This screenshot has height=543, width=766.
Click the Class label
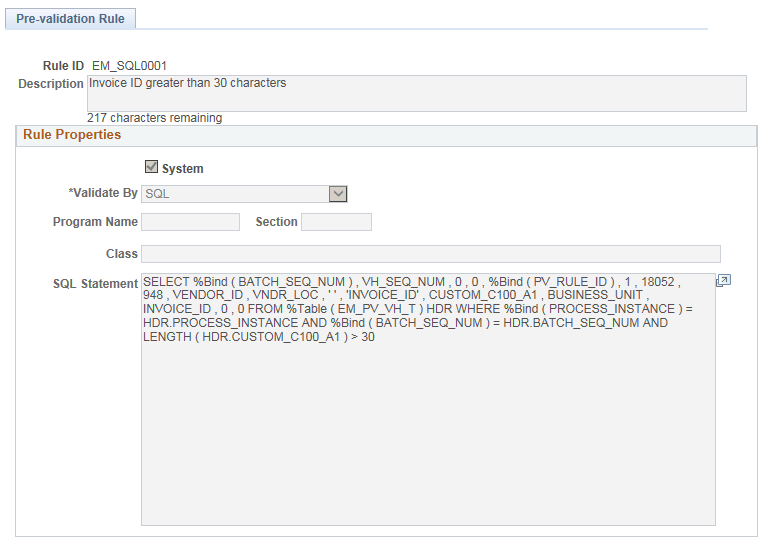click(122, 254)
